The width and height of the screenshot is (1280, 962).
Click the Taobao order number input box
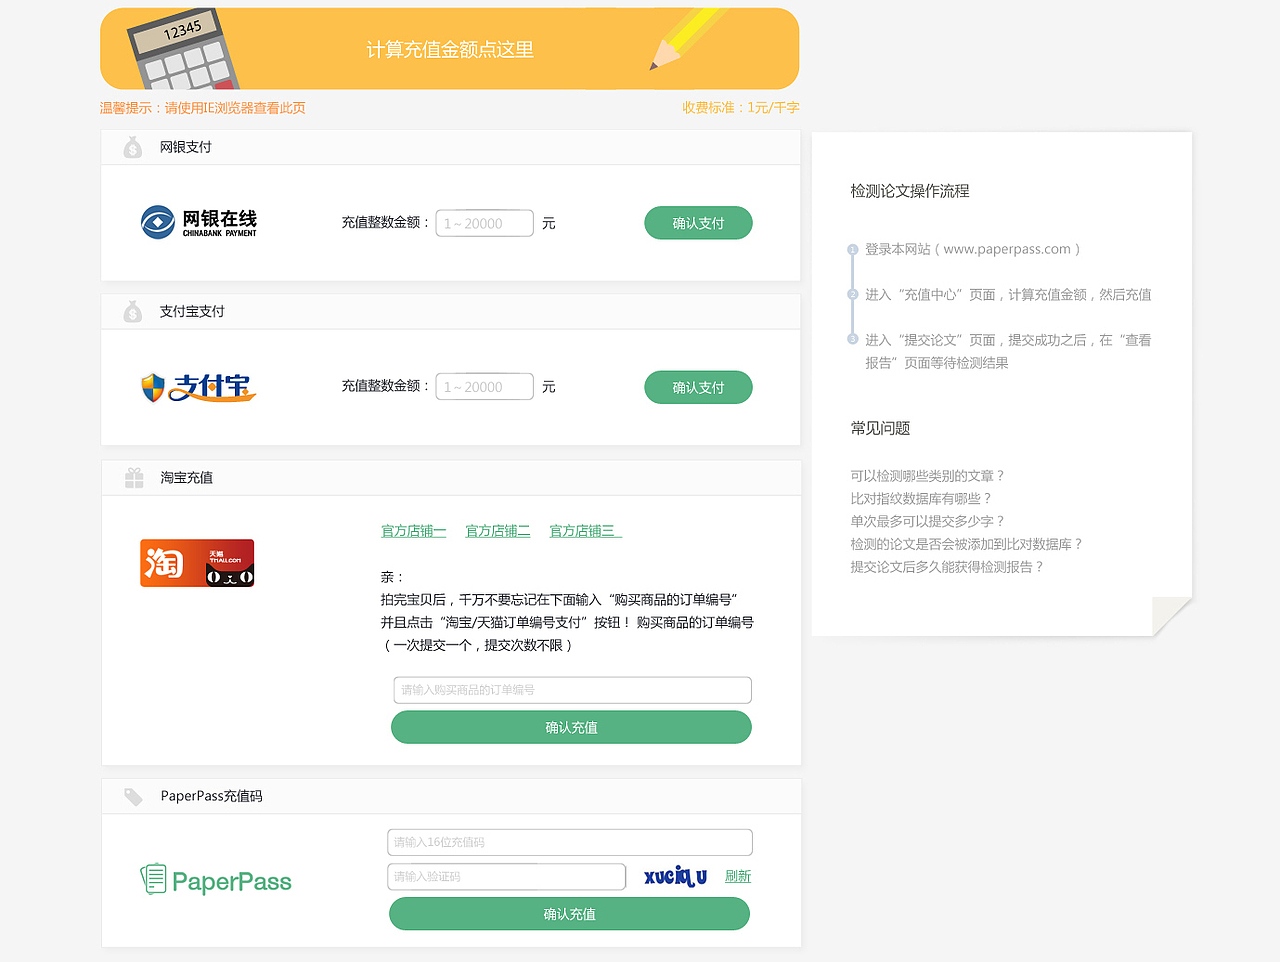(571, 690)
